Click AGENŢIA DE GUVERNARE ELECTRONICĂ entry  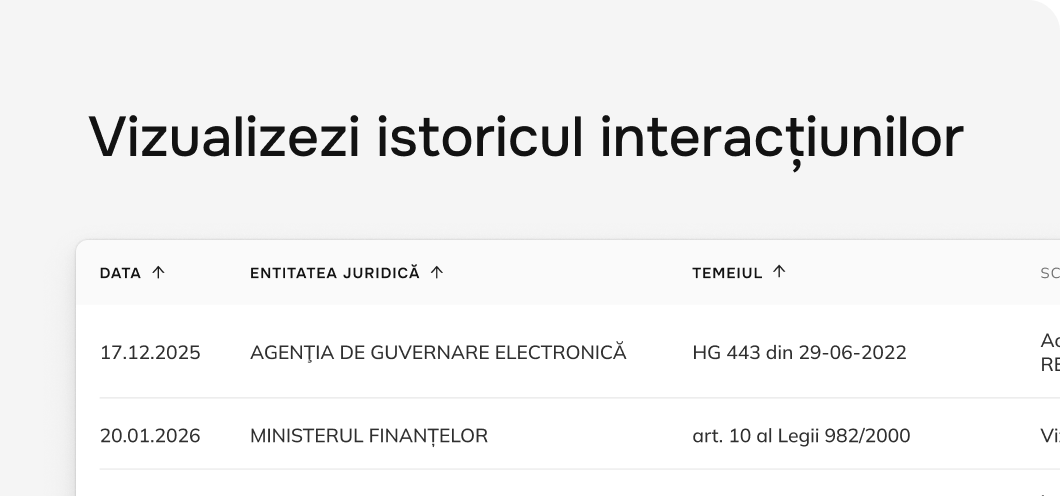(x=438, y=353)
